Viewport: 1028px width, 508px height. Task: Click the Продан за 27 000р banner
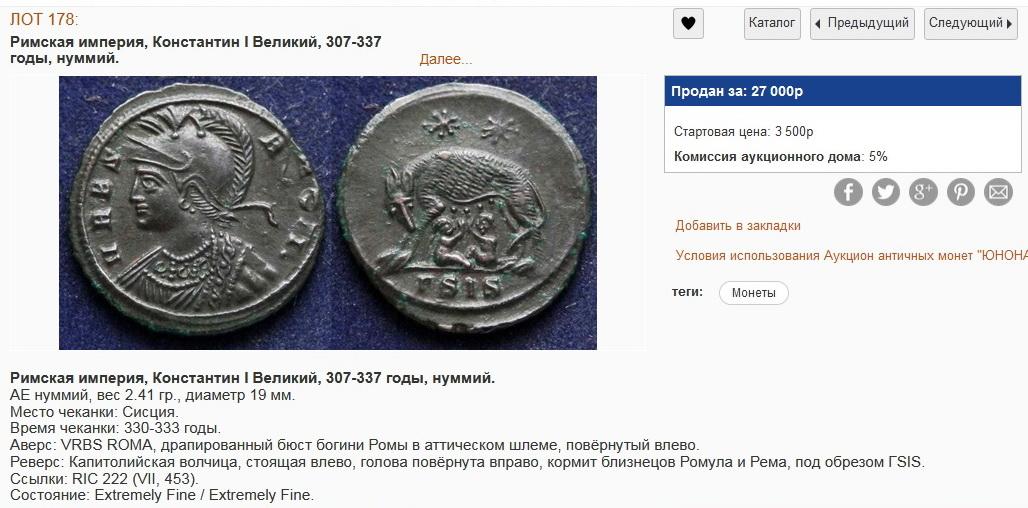(x=842, y=91)
